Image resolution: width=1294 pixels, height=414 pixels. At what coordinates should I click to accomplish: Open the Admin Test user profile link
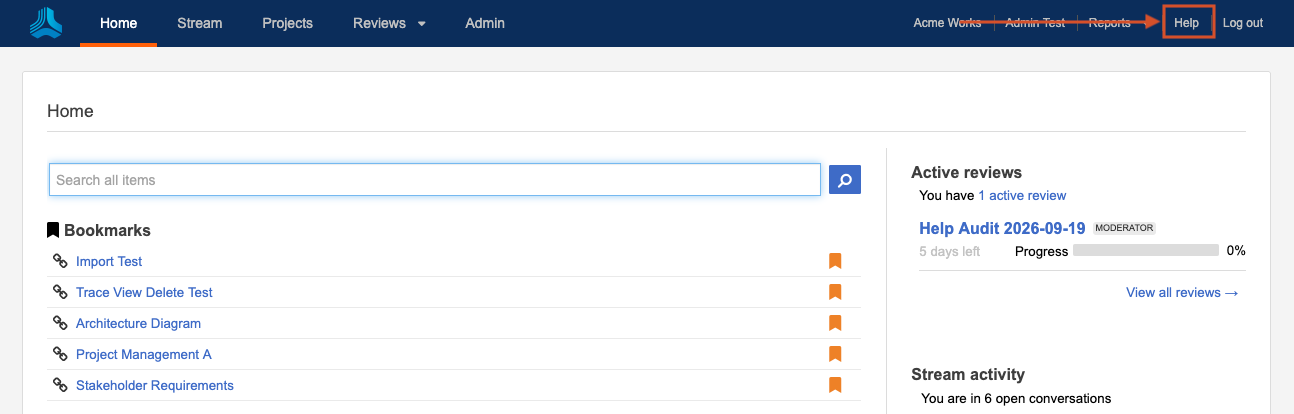(x=1035, y=23)
